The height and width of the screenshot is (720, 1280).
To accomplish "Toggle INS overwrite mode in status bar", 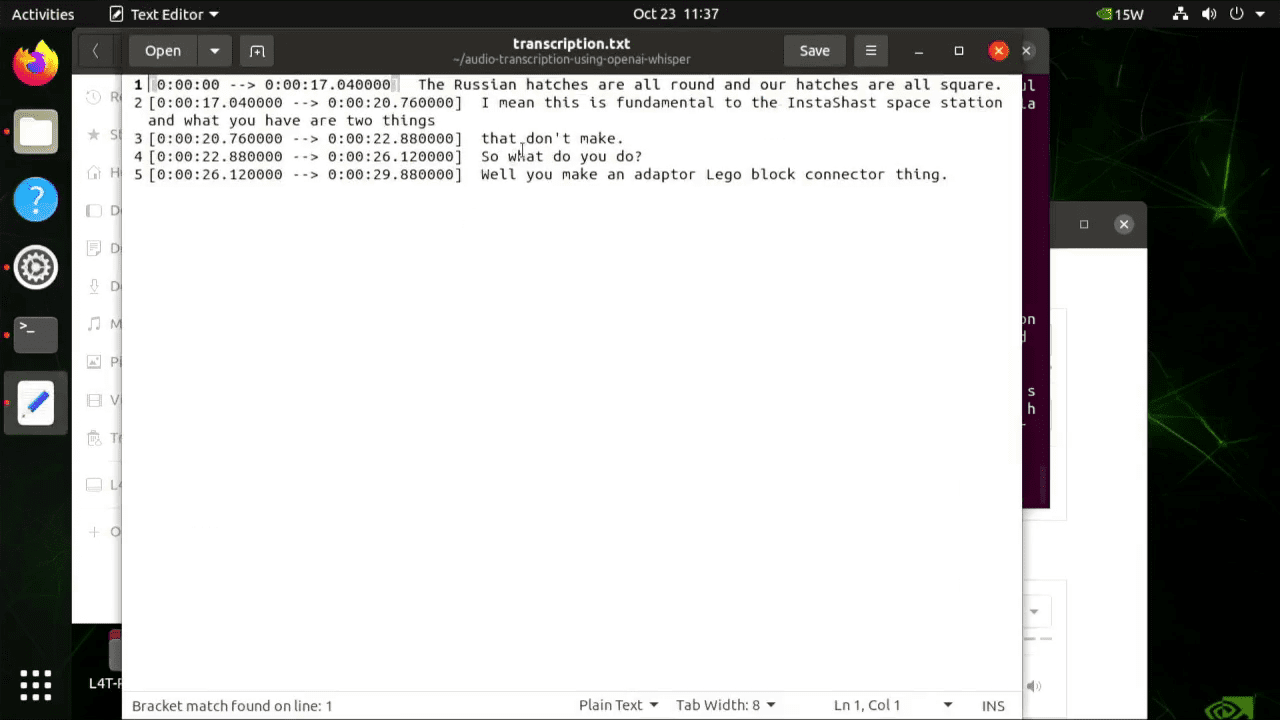I will (x=993, y=705).
